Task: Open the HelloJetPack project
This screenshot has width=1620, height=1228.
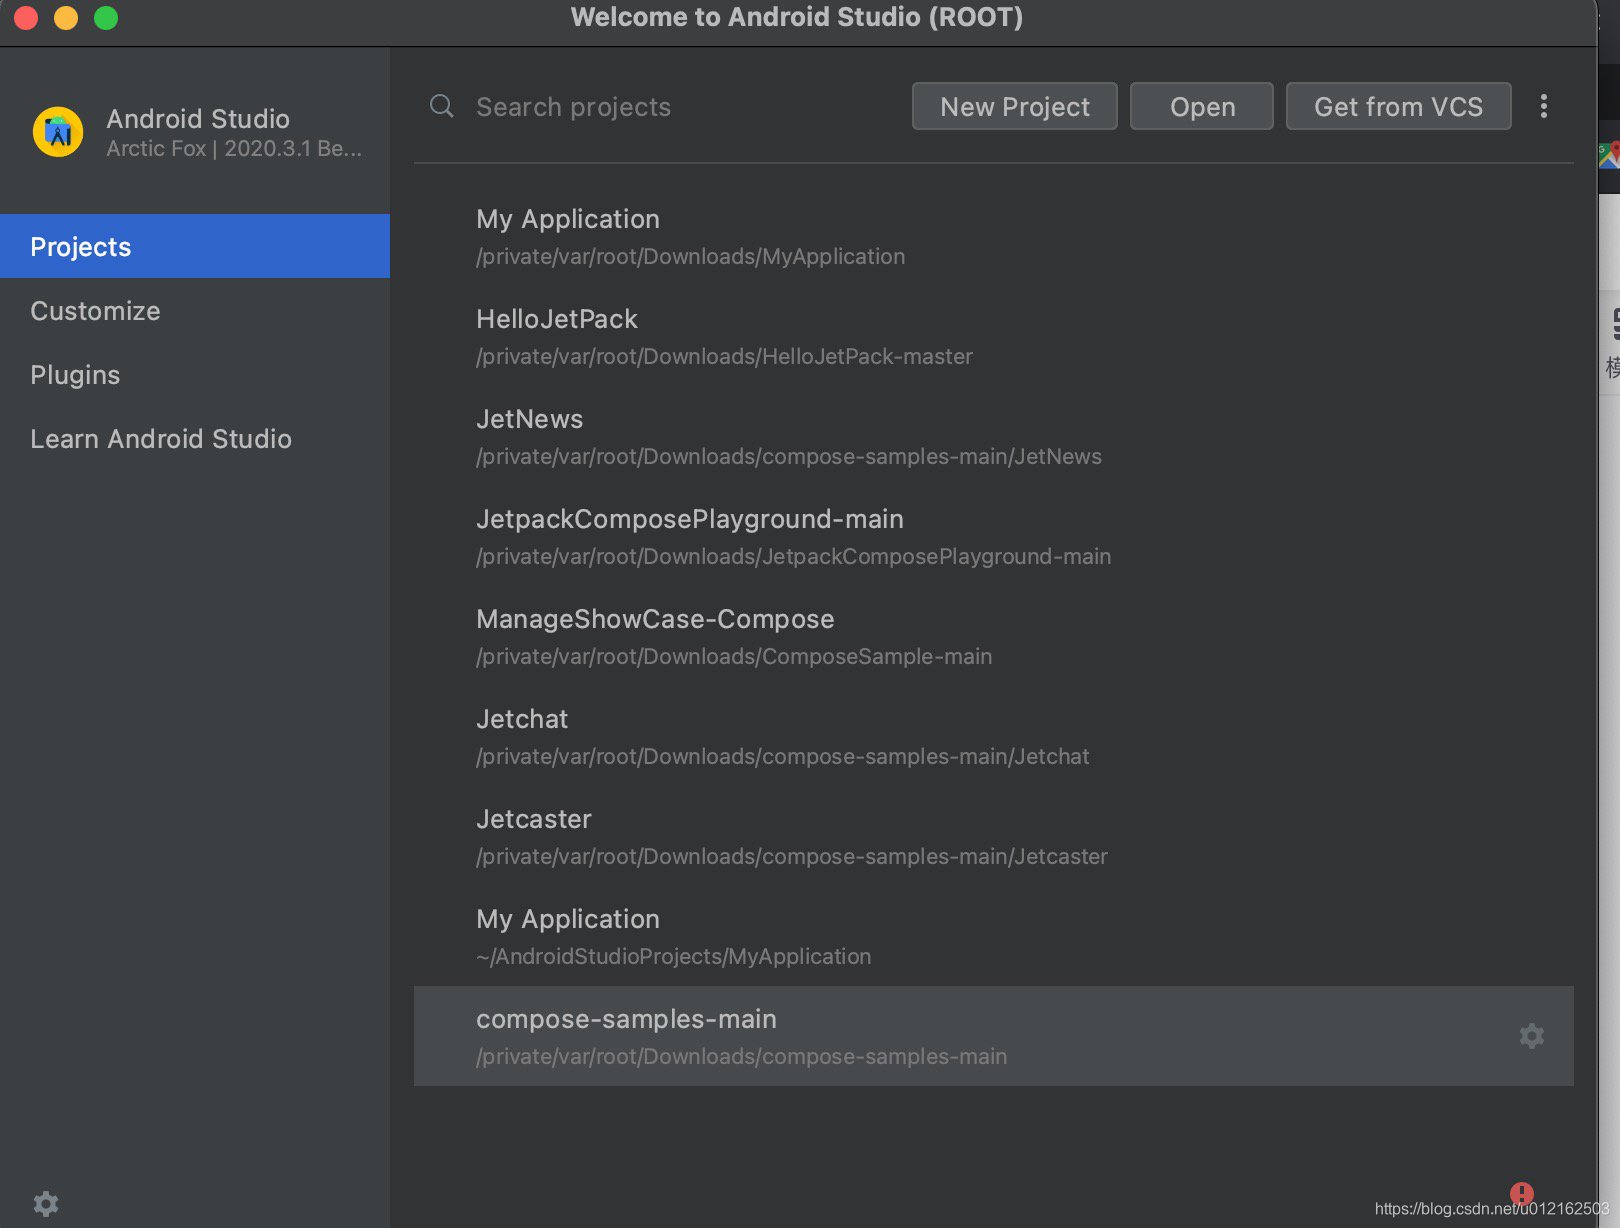Action: click(994, 336)
